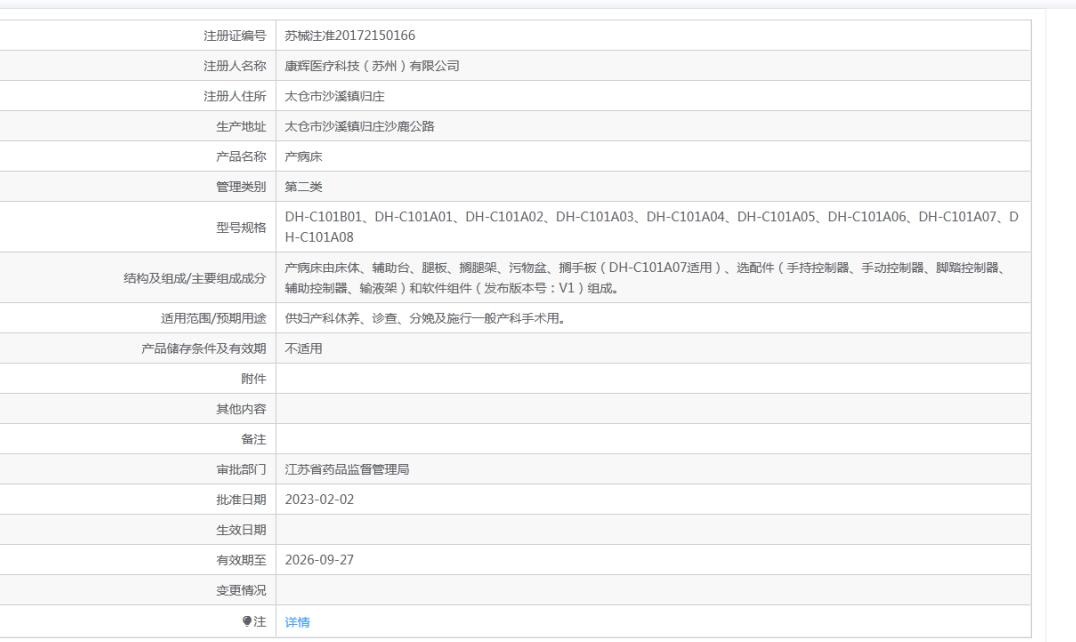This screenshot has height=642, width=1076.
Task: Select structure description starting with 产病床由床体
Action: (647, 278)
